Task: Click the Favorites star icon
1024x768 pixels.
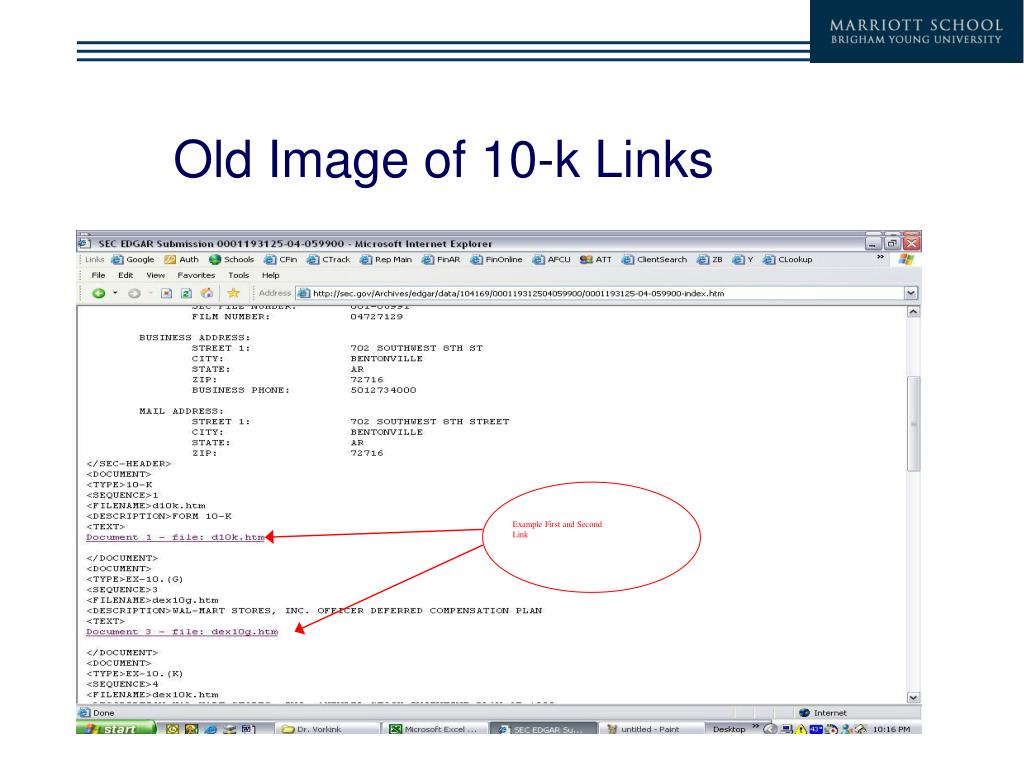Action: [233, 293]
